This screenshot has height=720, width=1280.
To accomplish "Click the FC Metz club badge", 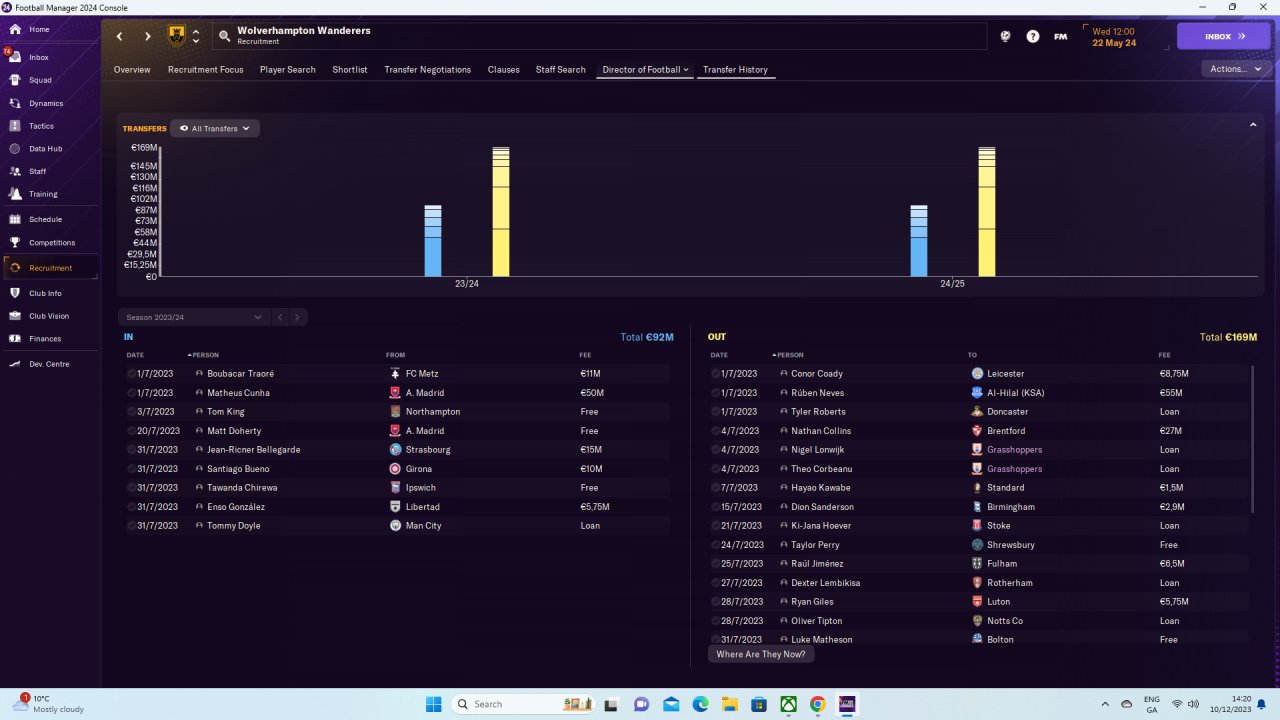I will click(396, 373).
